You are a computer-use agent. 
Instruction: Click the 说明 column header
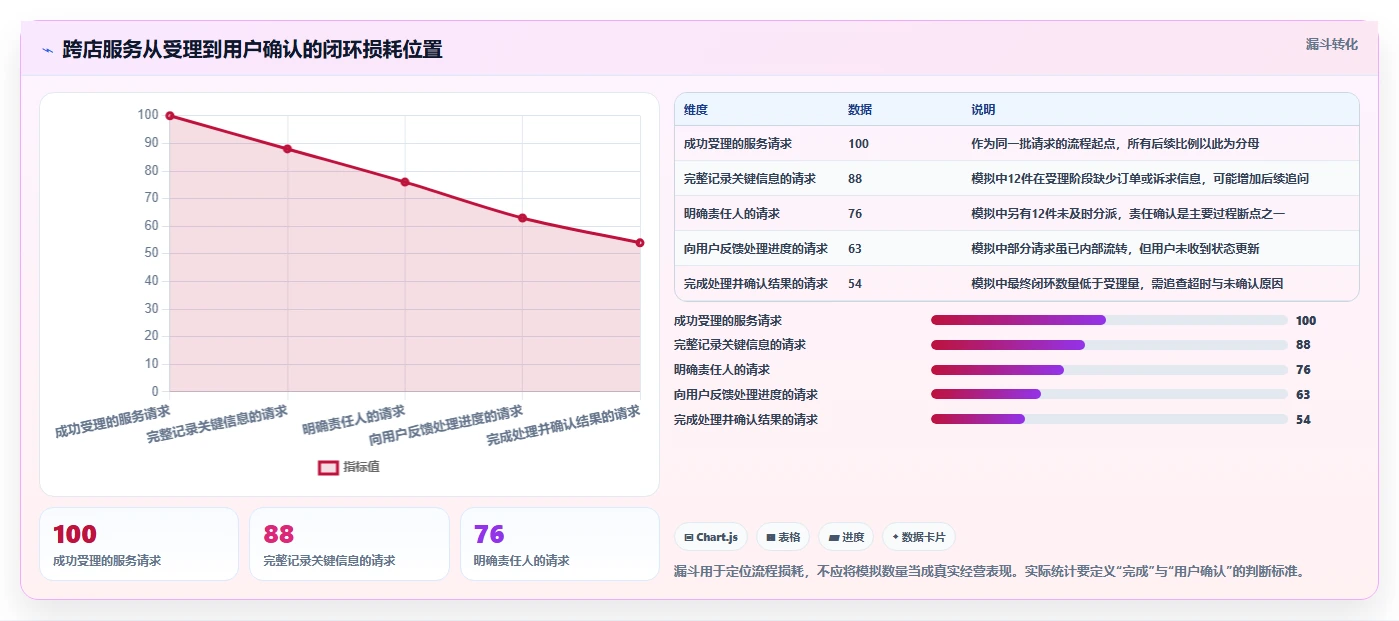(x=983, y=109)
